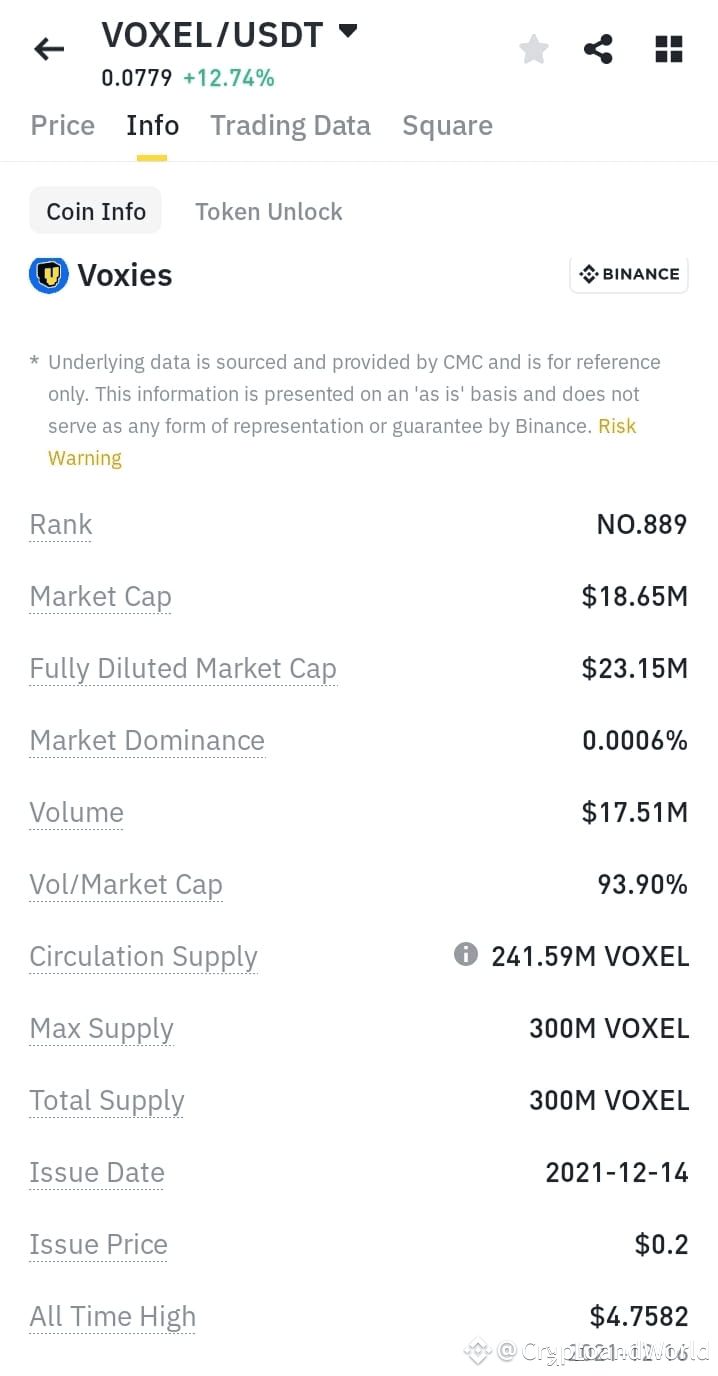This screenshot has width=718, height=1376.
Task: Switch to the Price tab
Action: pyautogui.click(x=63, y=126)
